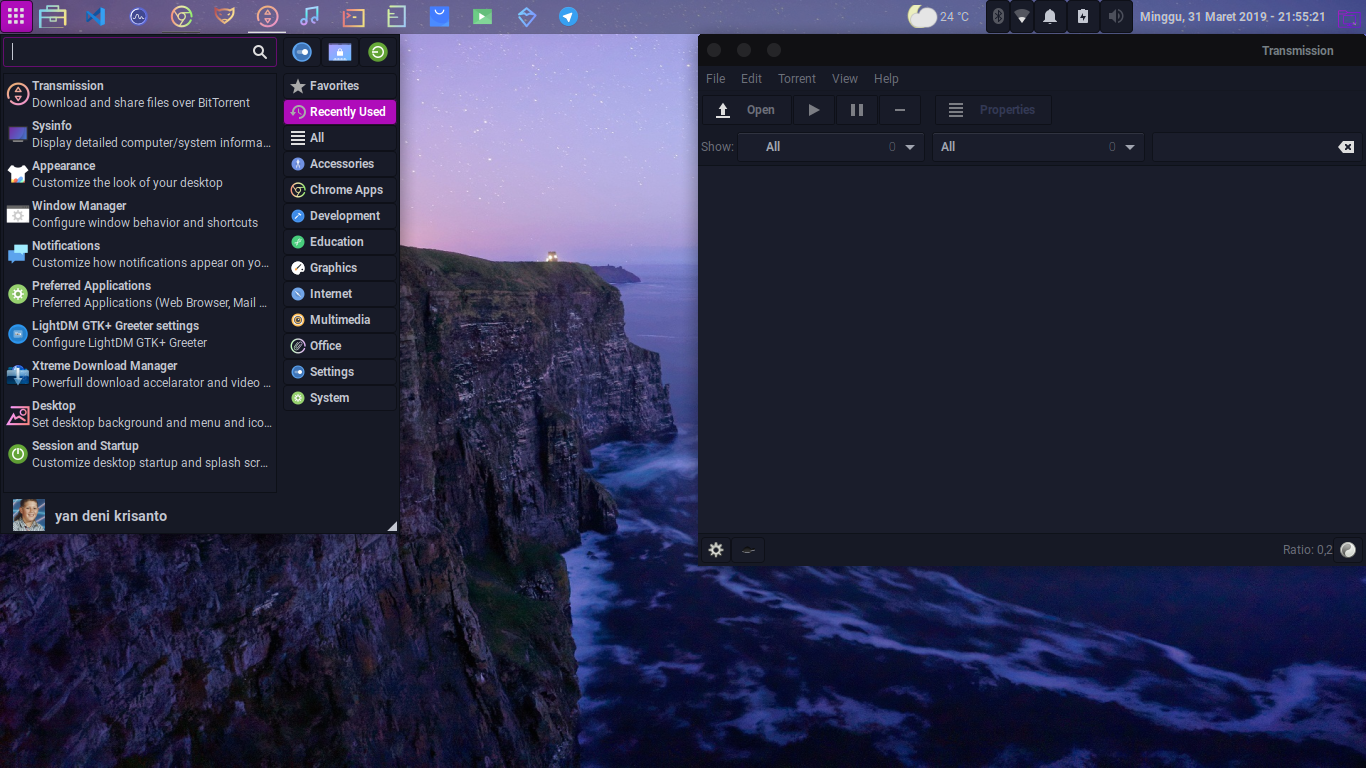Clear the filter field using the backspace icon
Screen dimensions: 1366x768
point(1346,147)
